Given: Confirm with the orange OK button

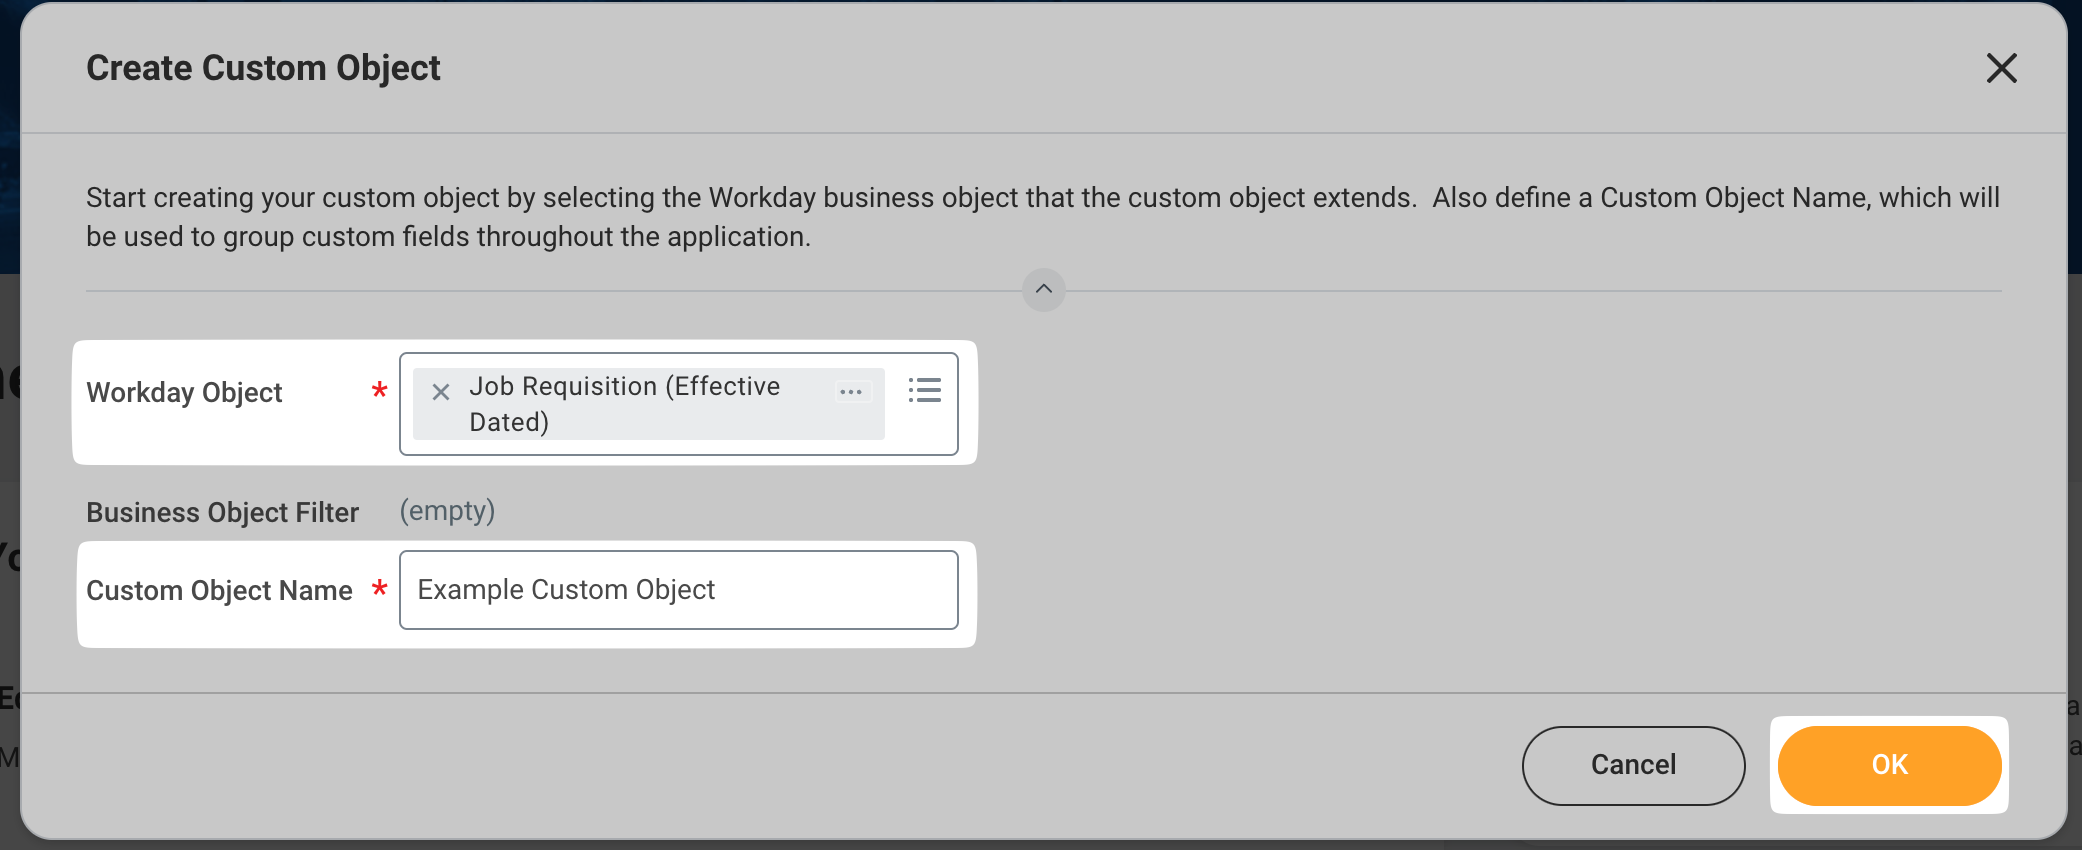Looking at the screenshot, I should click(x=1888, y=765).
